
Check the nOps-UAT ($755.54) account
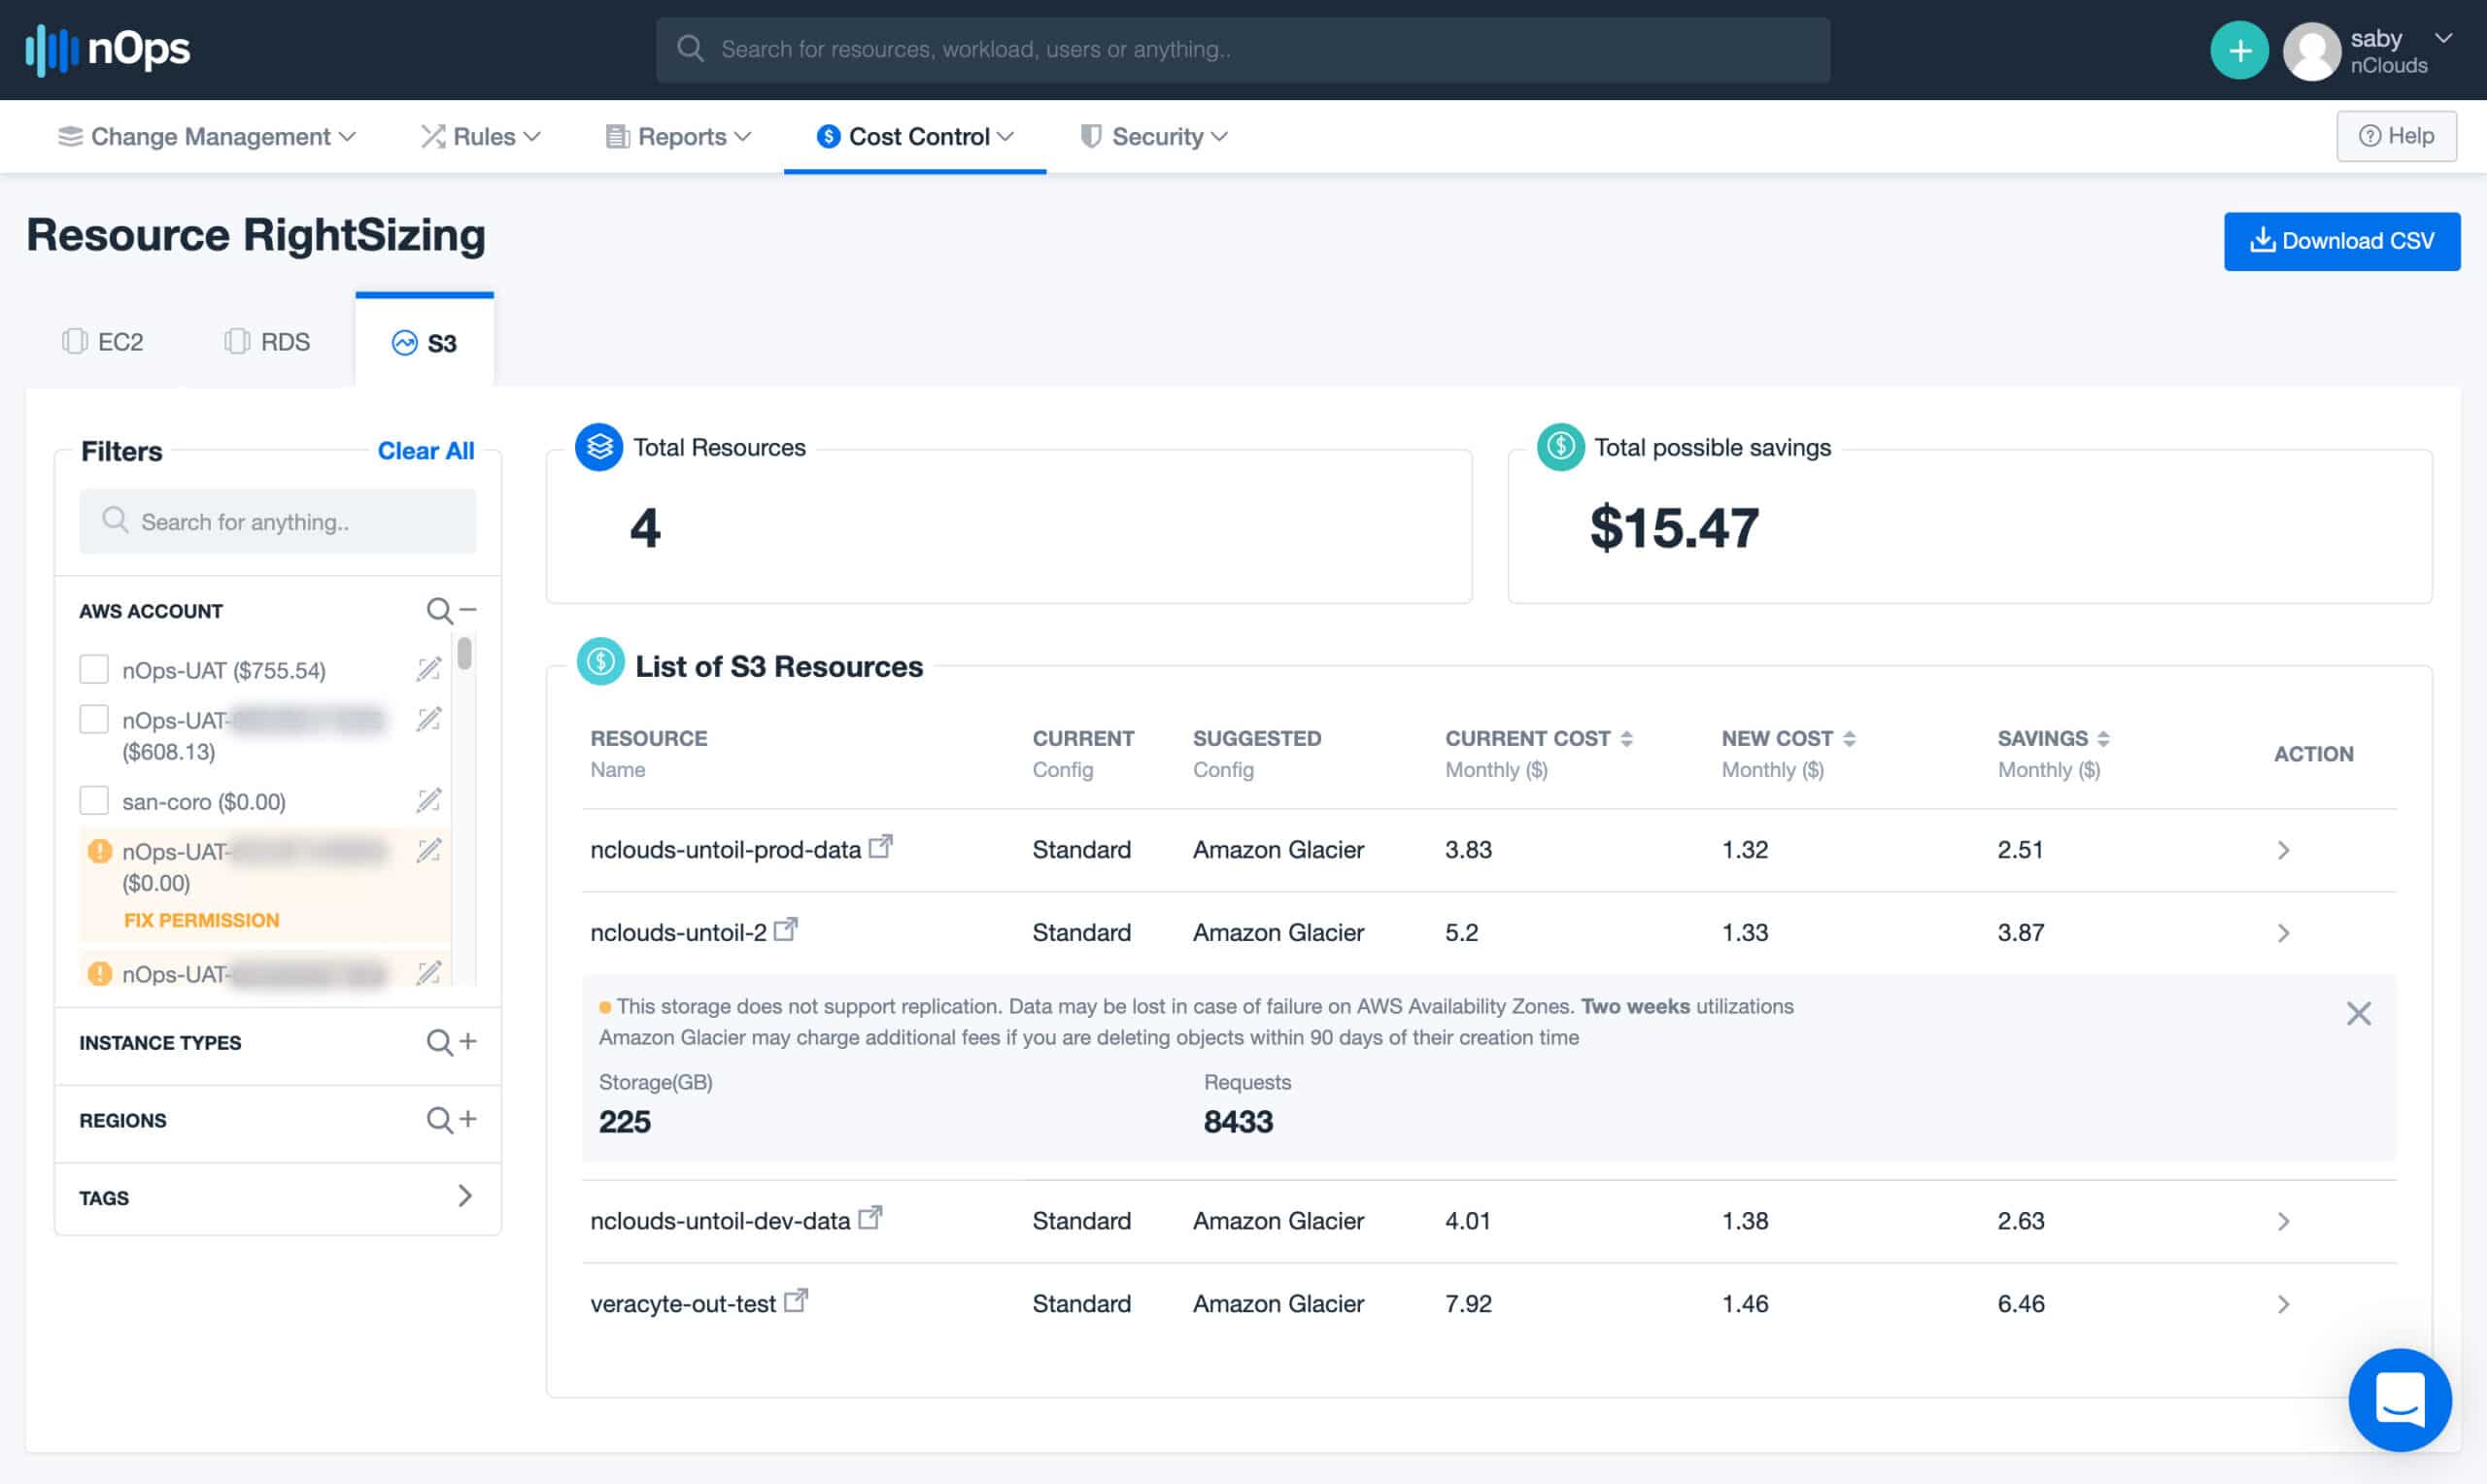pos(94,669)
